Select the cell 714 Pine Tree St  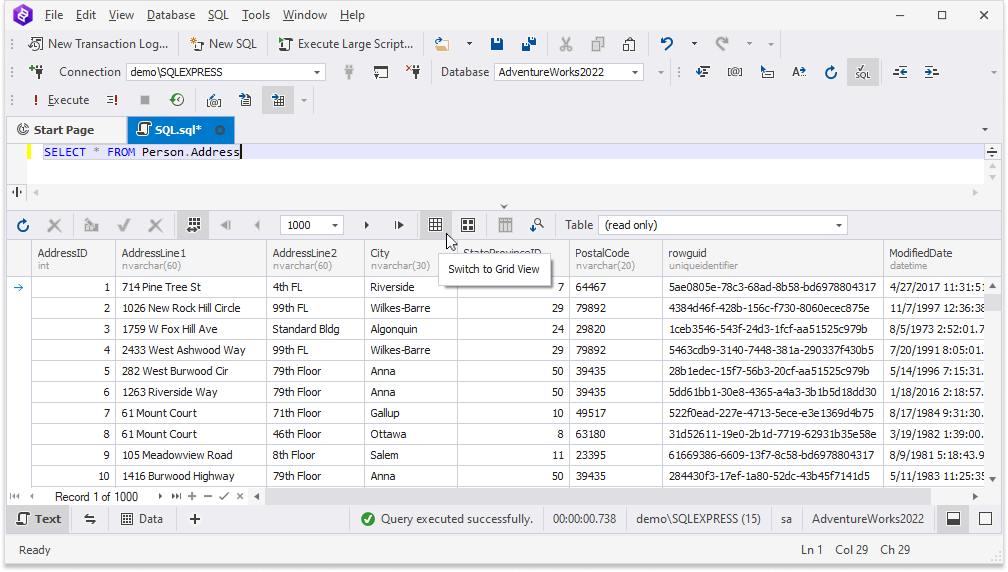192,287
